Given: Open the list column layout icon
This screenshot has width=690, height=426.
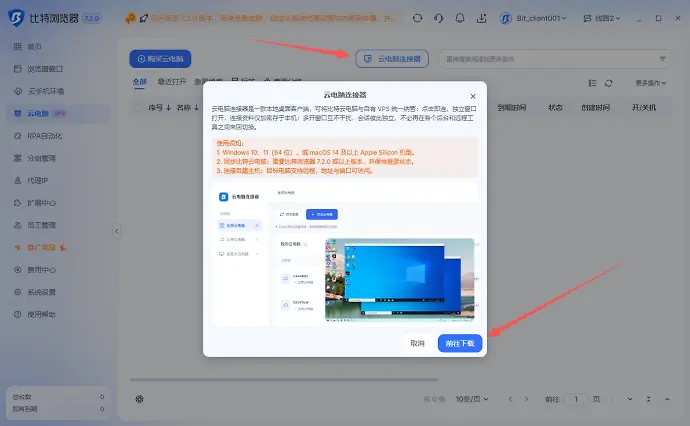Looking at the screenshot, I should click(592, 83).
